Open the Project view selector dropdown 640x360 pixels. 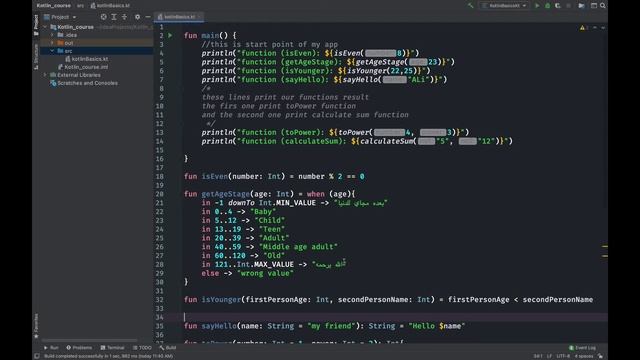pos(60,17)
